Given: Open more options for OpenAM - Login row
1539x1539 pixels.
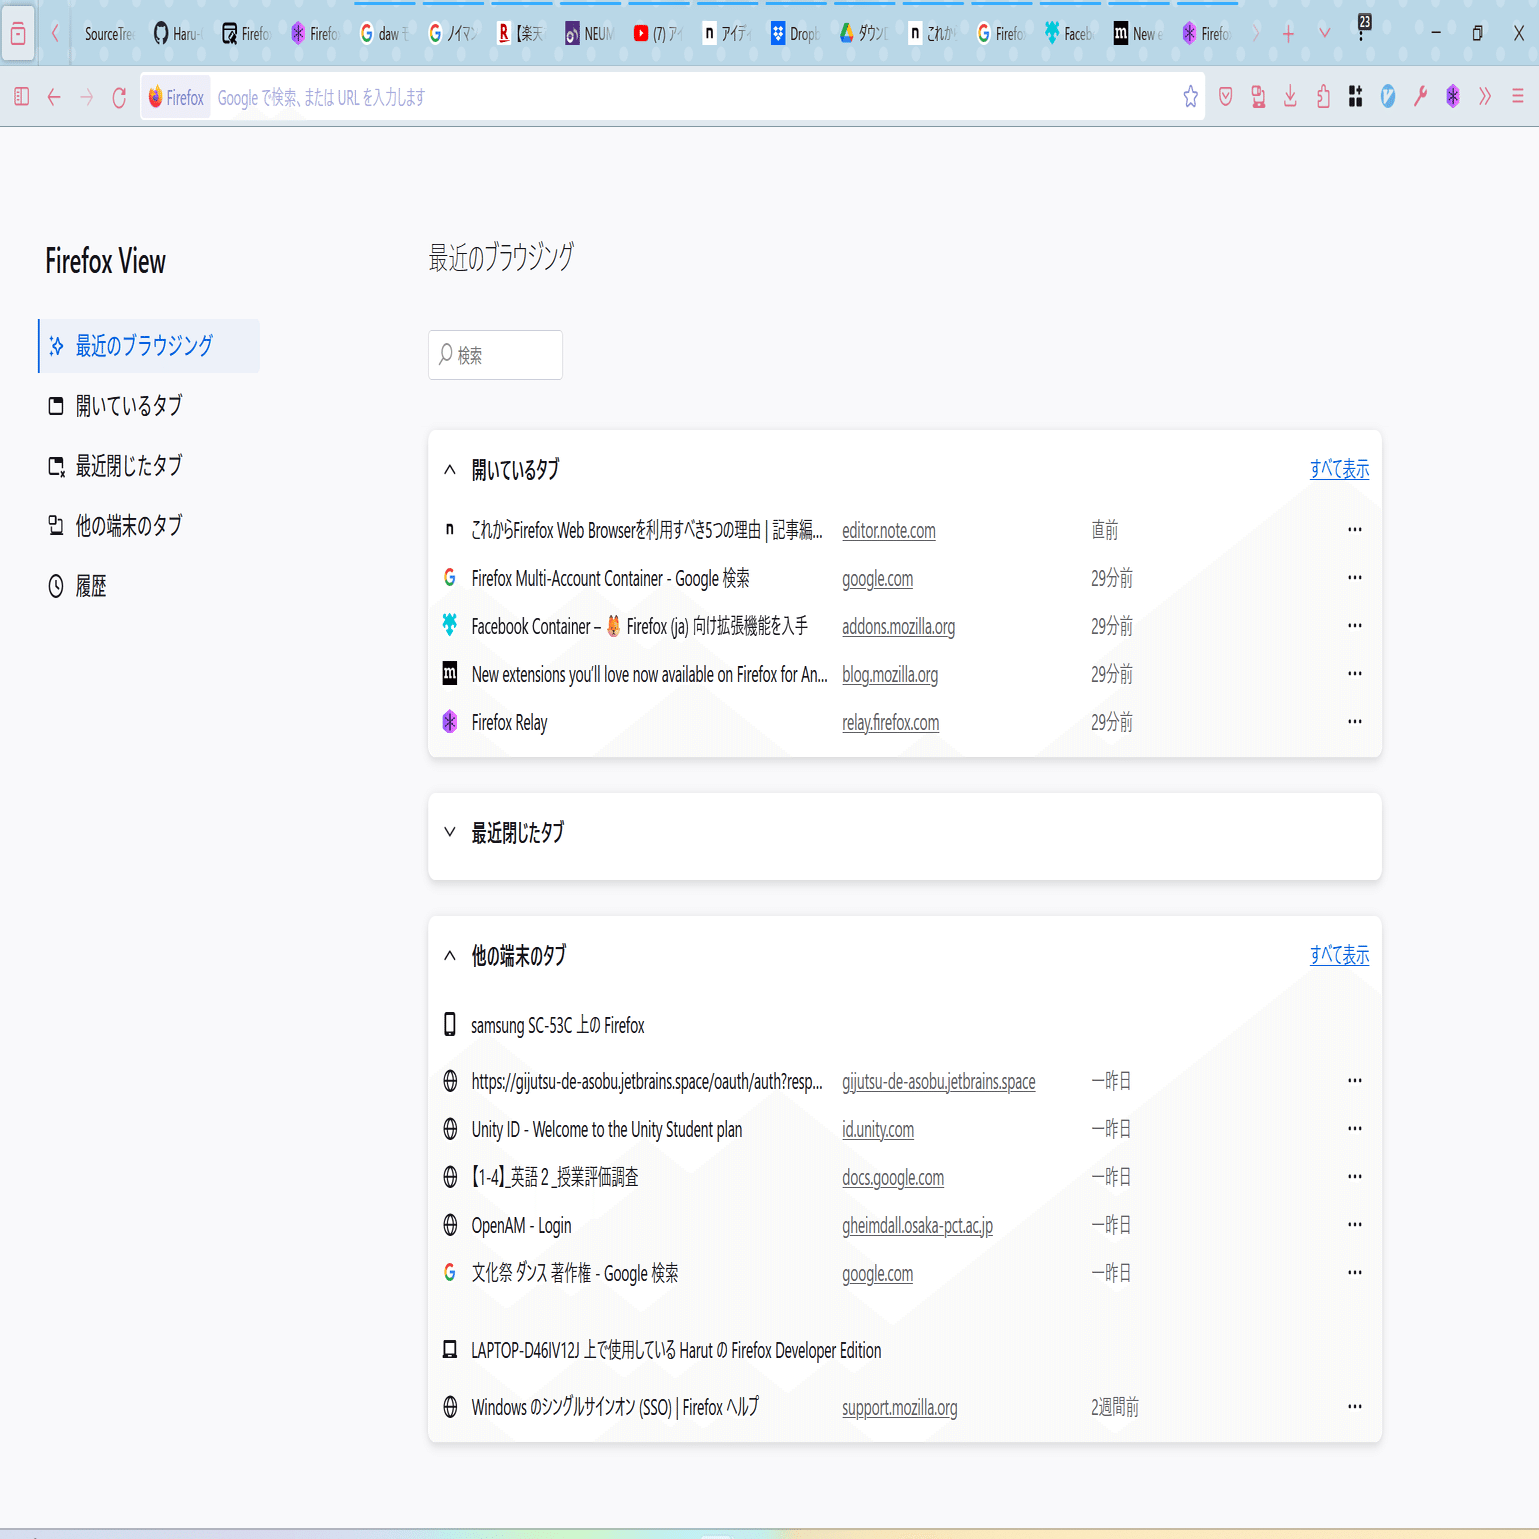Looking at the screenshot, I should [x=1355, y=1225].
